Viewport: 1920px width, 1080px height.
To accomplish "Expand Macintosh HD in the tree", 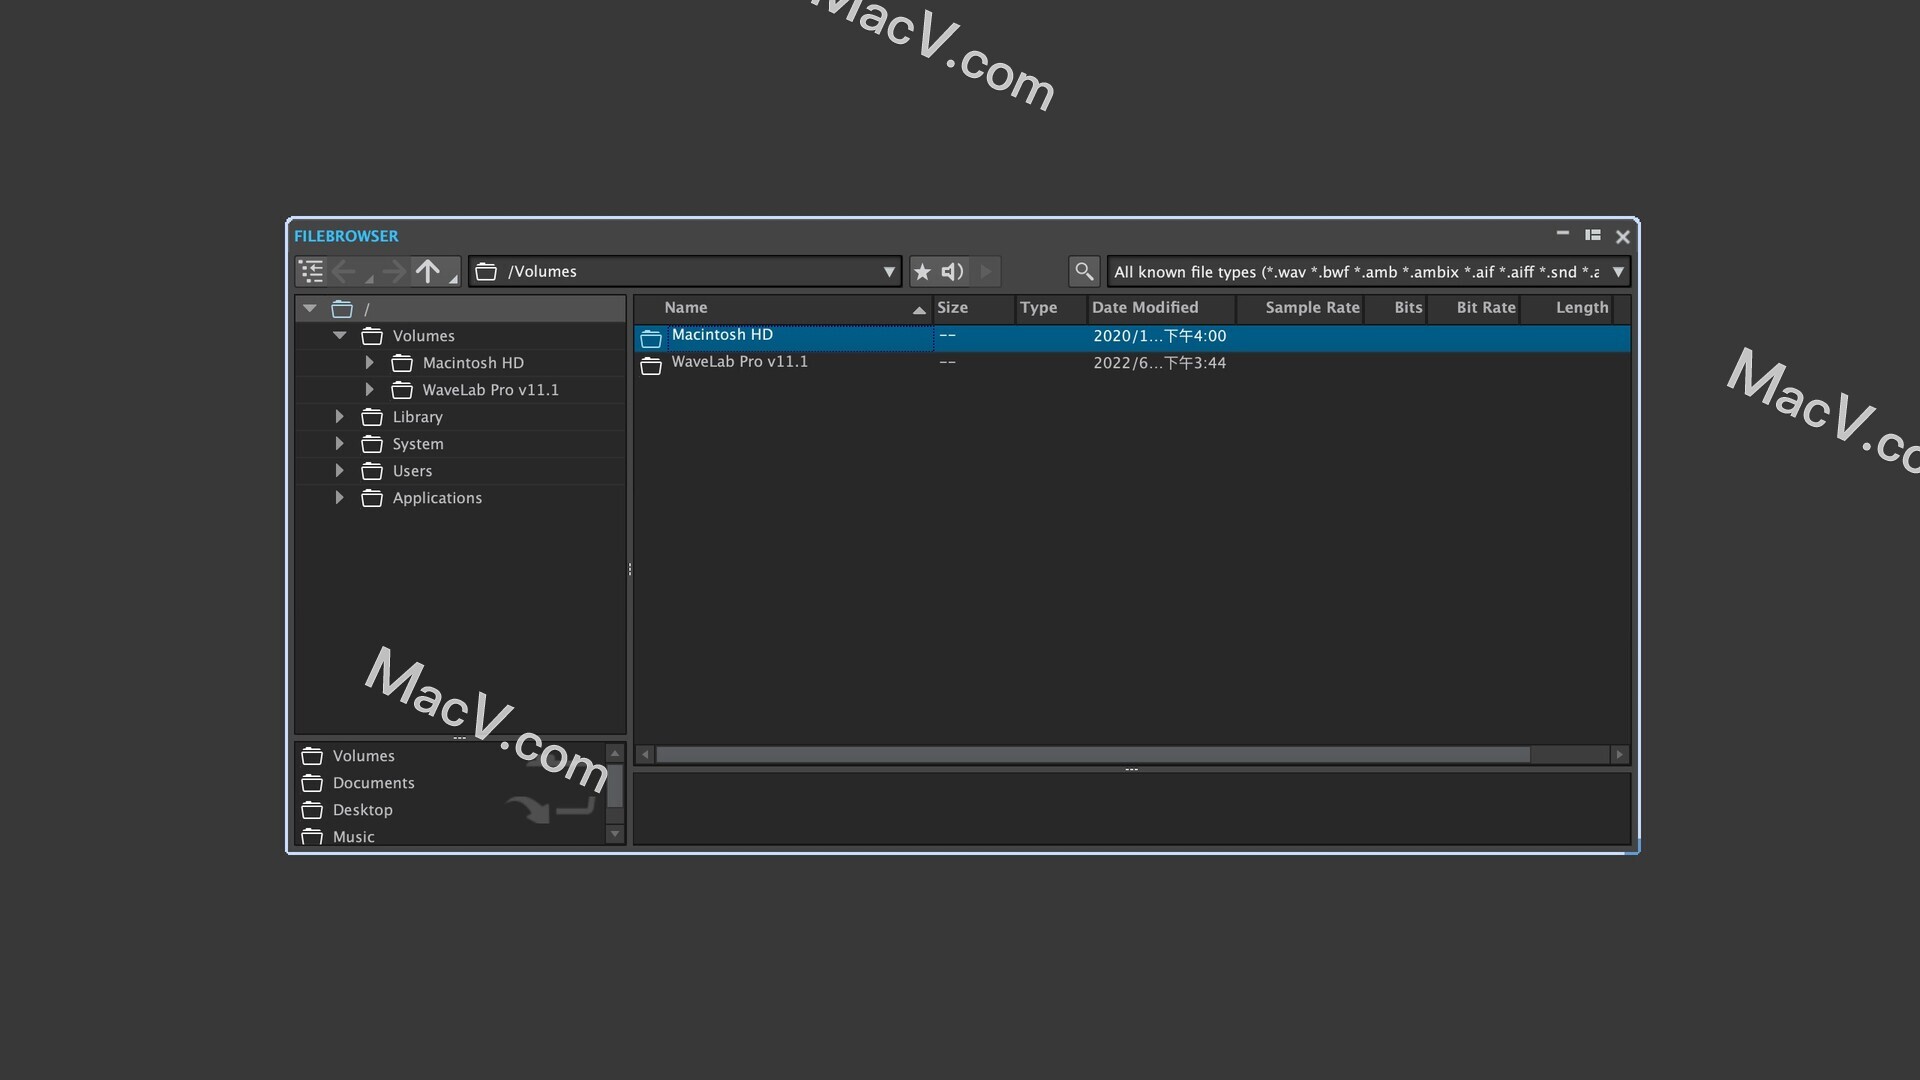I will click(370, 363).
